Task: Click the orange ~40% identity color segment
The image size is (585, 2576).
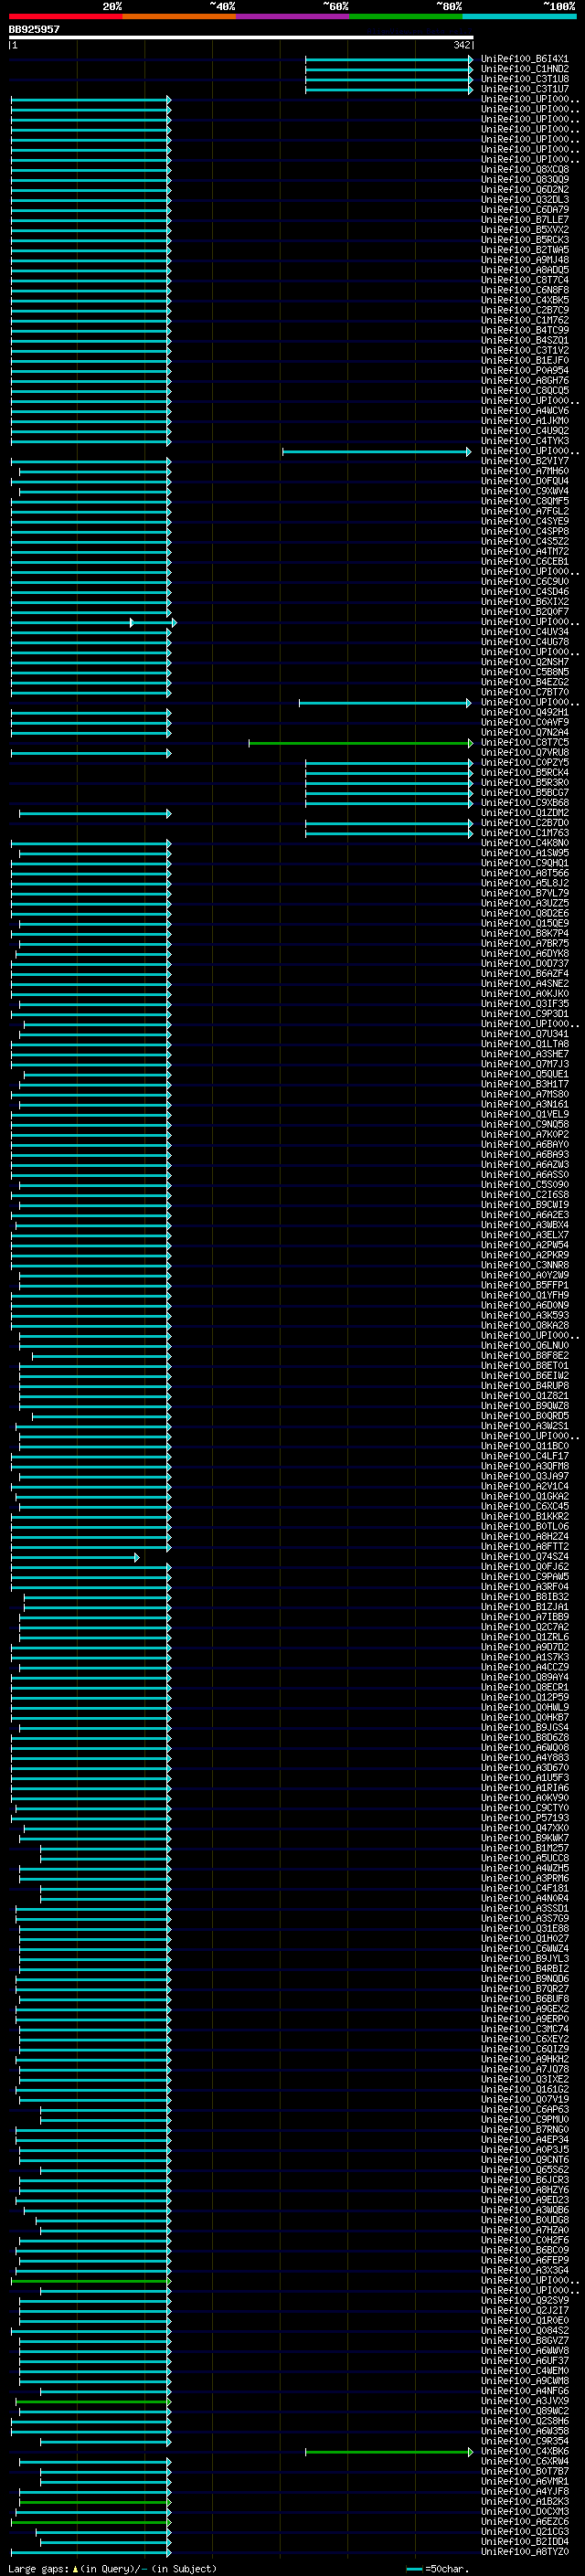Action: [x=179, y=16]
